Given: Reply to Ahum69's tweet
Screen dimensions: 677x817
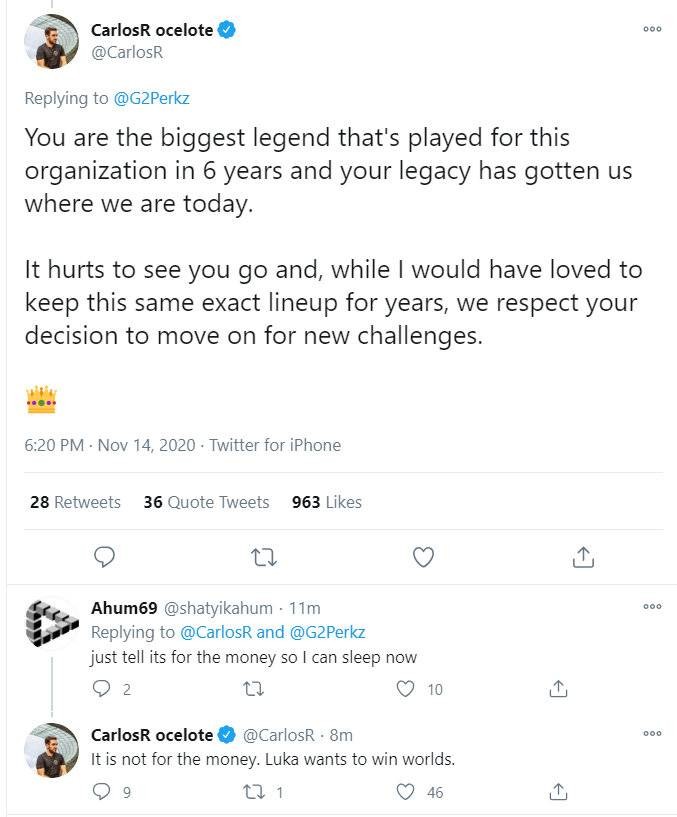Looking at the screenshot, I should 101,688.
